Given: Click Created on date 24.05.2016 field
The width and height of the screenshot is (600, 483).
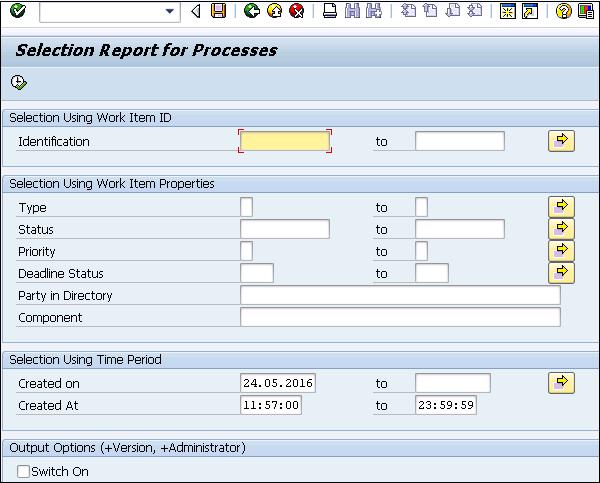Looking at the screenshot, I should point(278,383).
